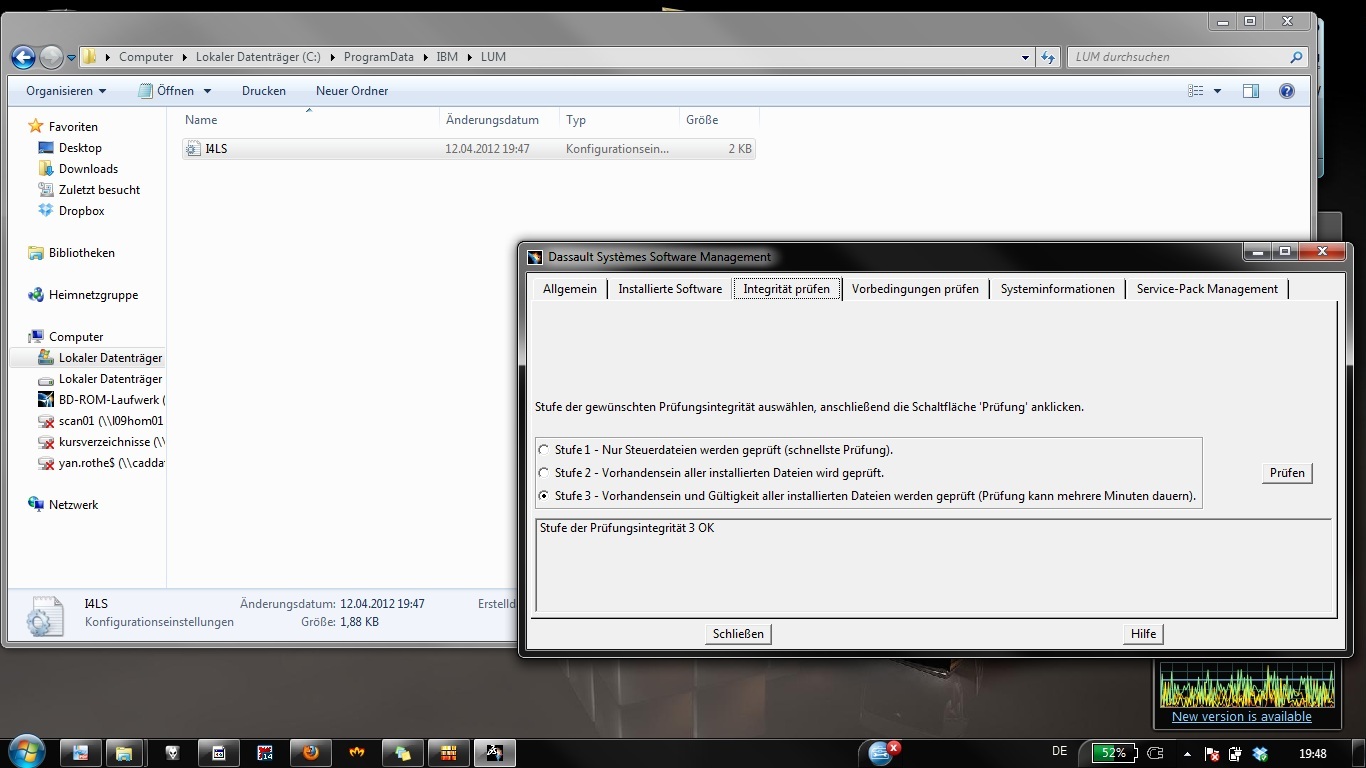Open the view options dropdown arrow
Viewport: 1366px width, 768px height.
click(1217, 91)
